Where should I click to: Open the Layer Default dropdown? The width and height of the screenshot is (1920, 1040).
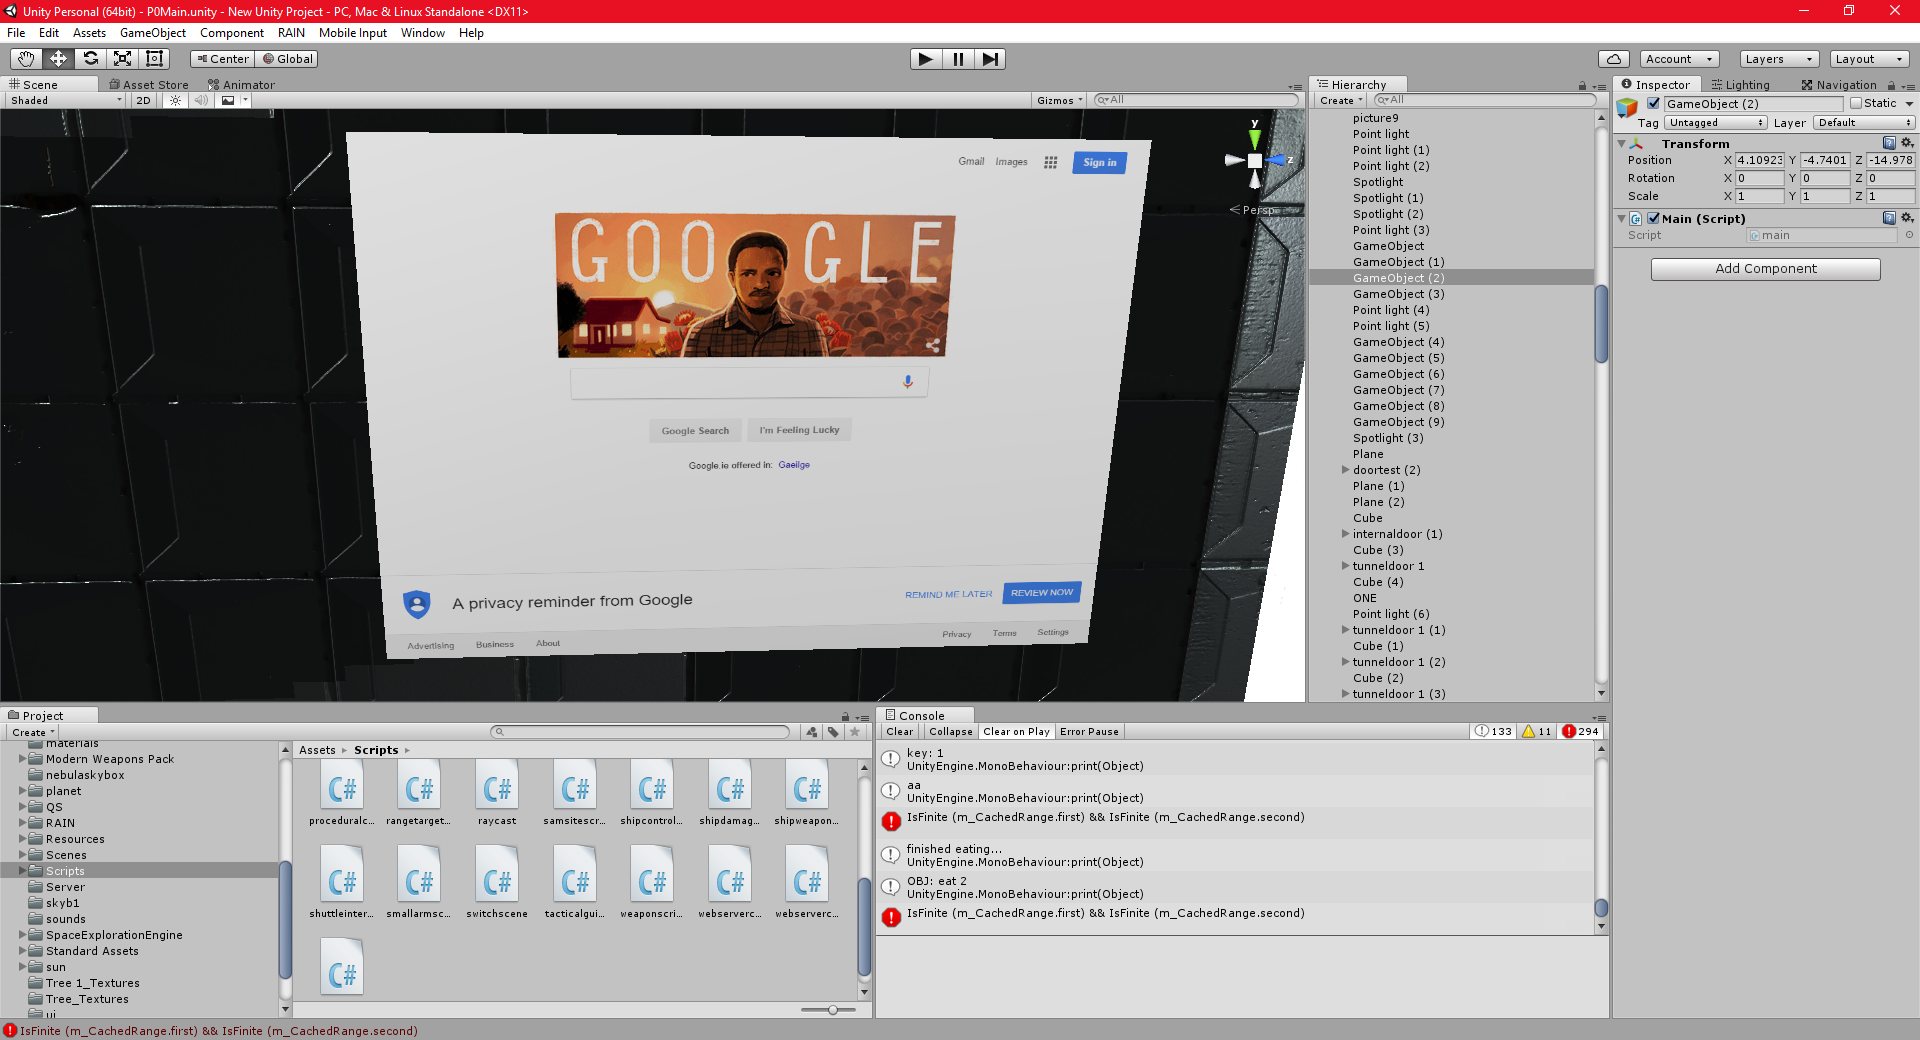tap(1864, 123)
